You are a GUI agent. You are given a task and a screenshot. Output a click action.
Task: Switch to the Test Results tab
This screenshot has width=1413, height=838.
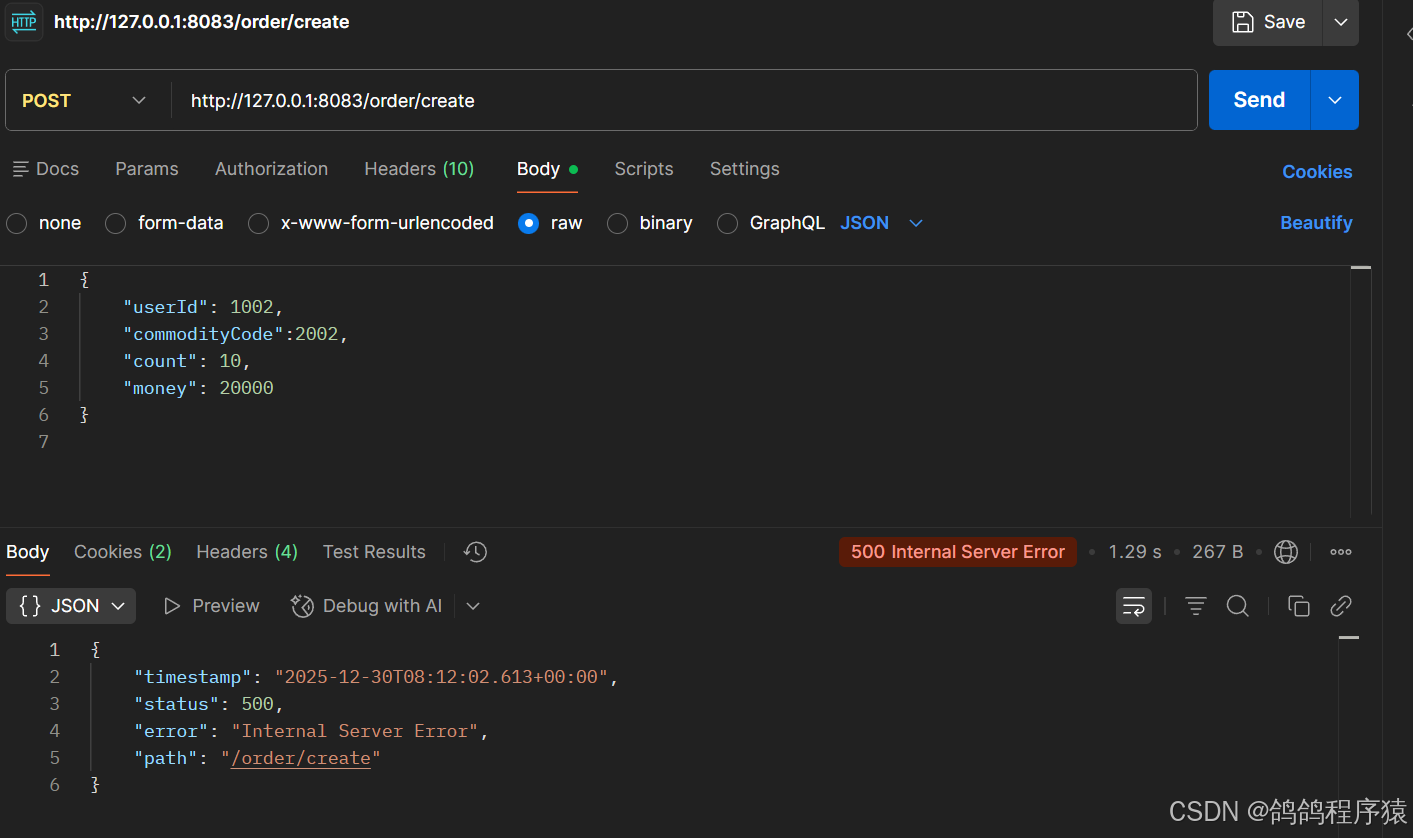pyautogui.click(x=374, y=552)
